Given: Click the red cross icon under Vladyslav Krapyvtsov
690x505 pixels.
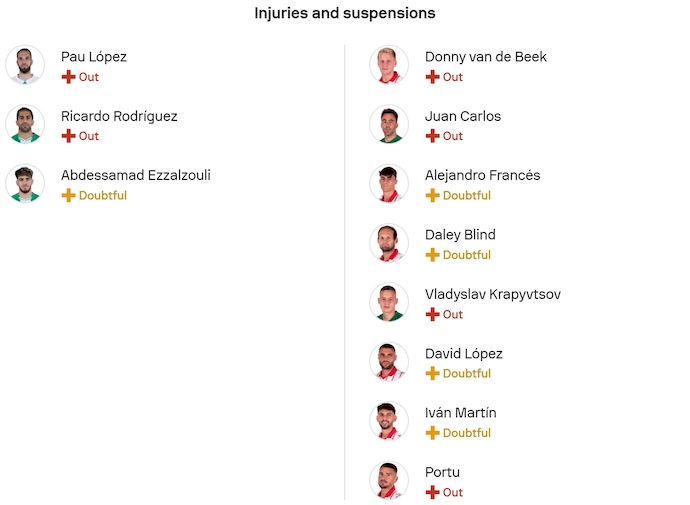Looking at the screenshot, I should point(432,314).
